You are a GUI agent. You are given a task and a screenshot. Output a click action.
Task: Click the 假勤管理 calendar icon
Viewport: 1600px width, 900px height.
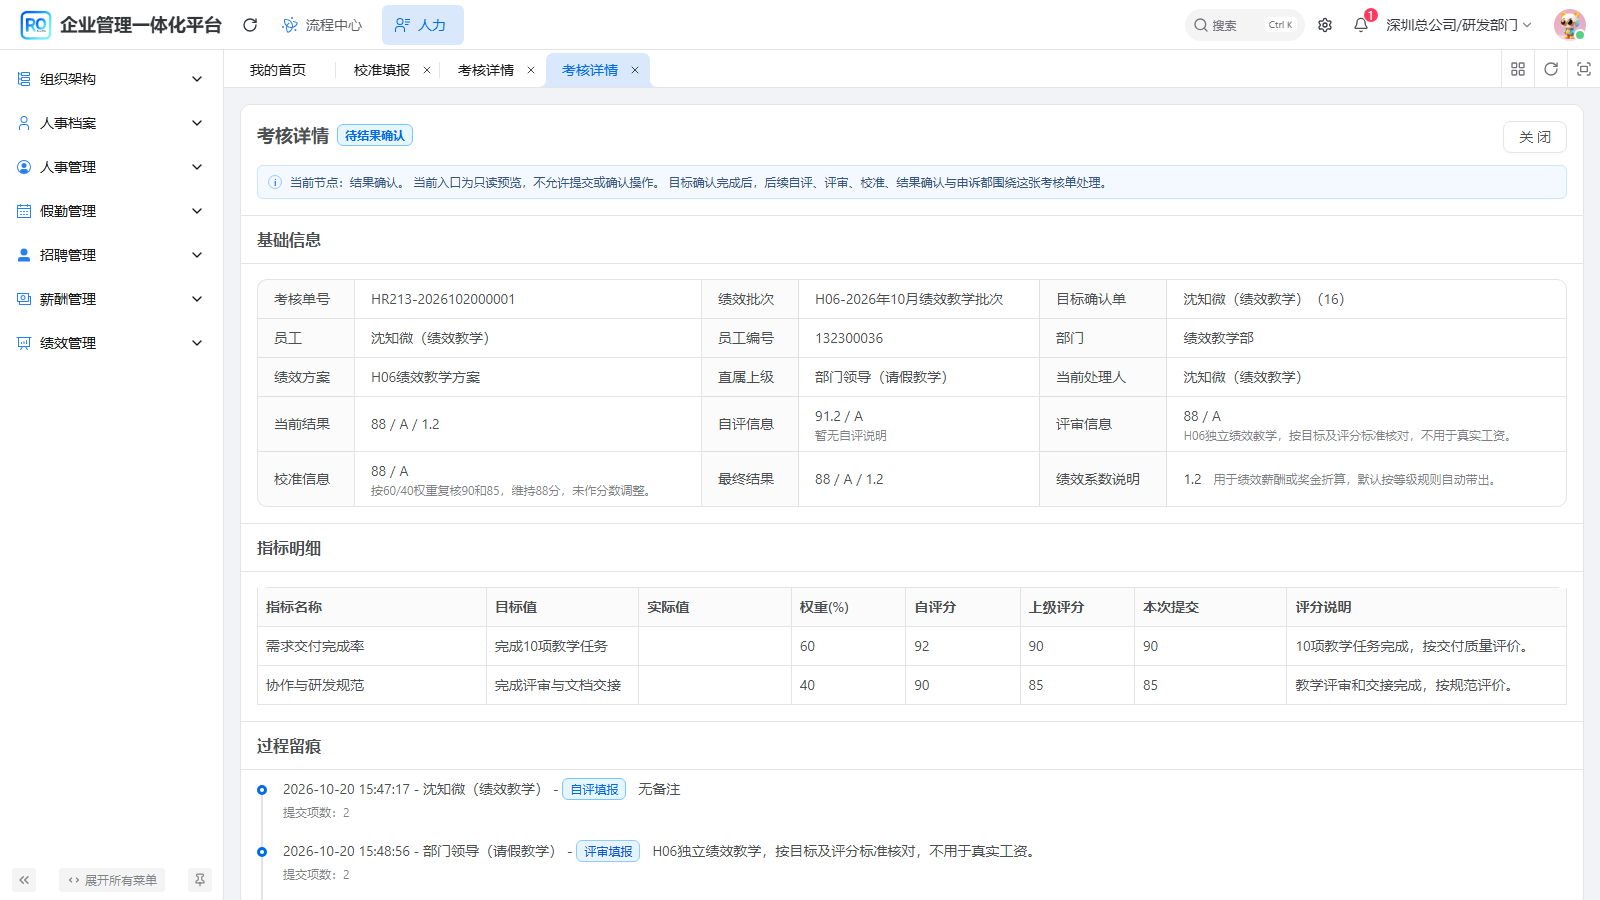24,211
